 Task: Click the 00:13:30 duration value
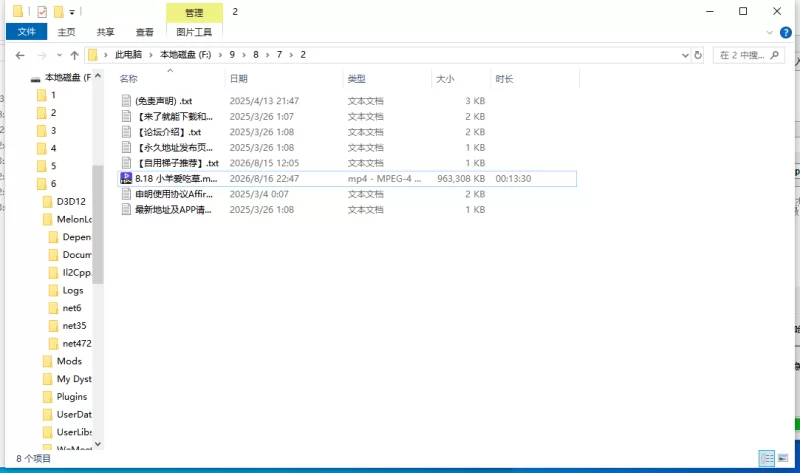513,179
